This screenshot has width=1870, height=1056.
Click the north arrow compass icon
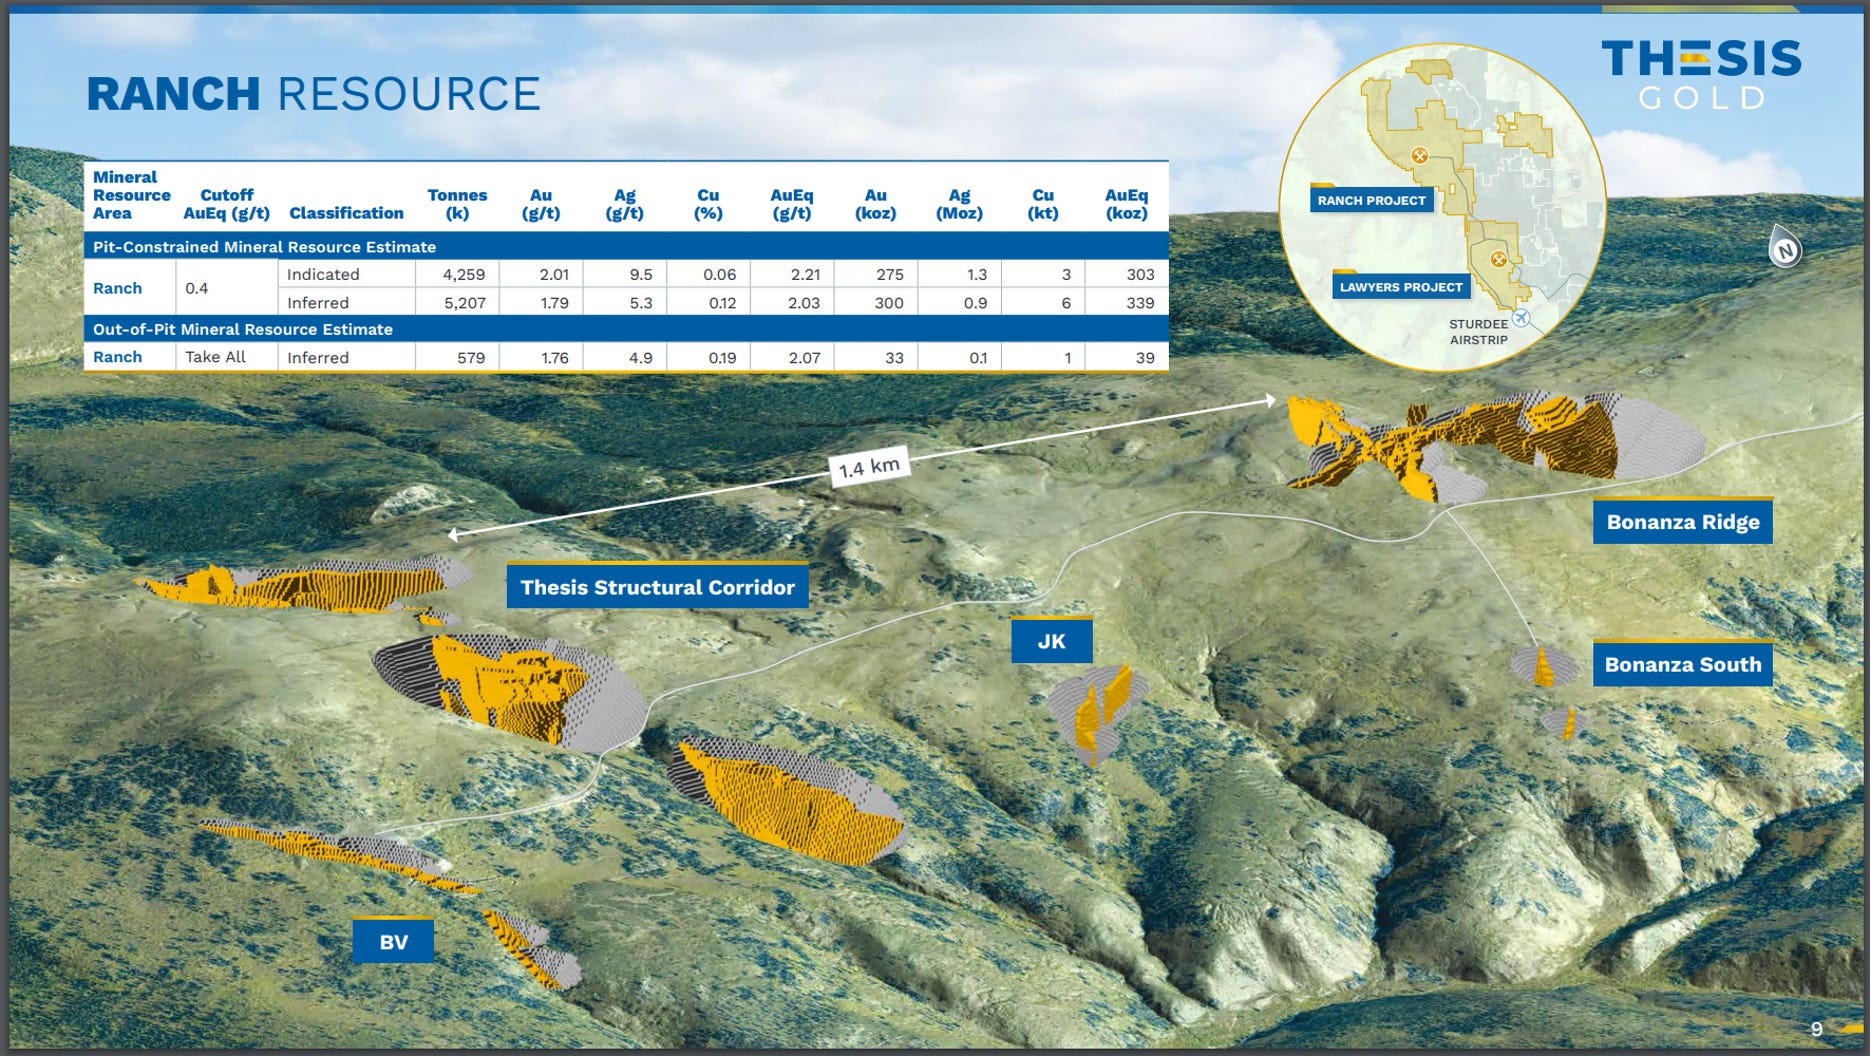(x=1784, y=247)
